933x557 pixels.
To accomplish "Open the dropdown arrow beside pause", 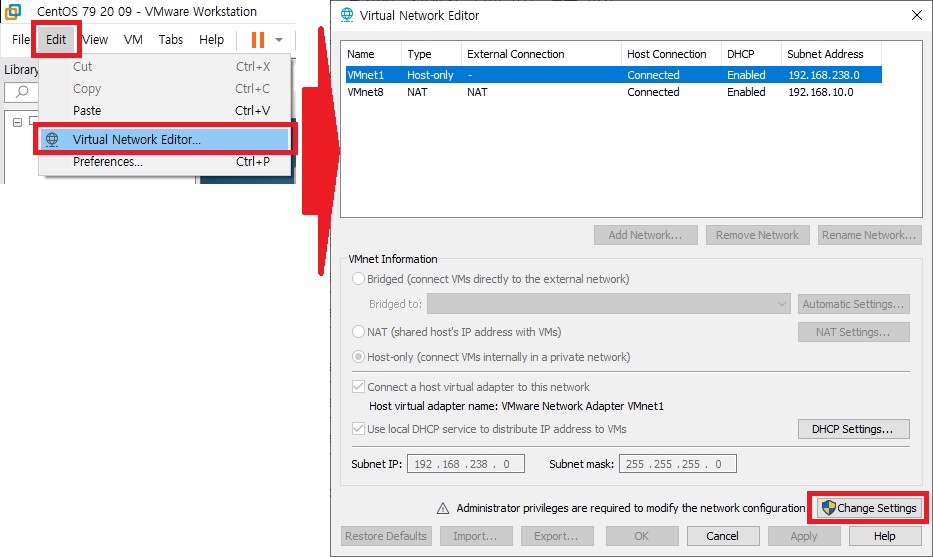I will pyautogui.click(x=279, y=40).
